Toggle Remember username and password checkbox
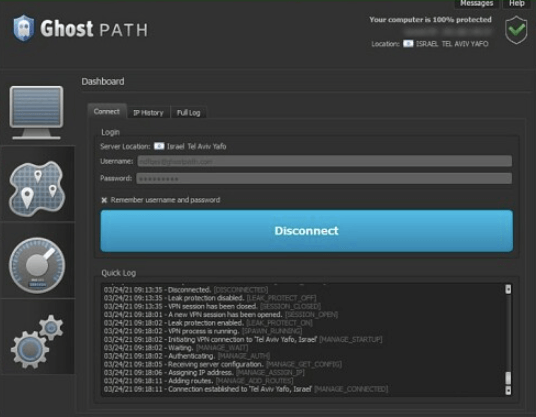The image size is (536, 417). tap(104, 200)
